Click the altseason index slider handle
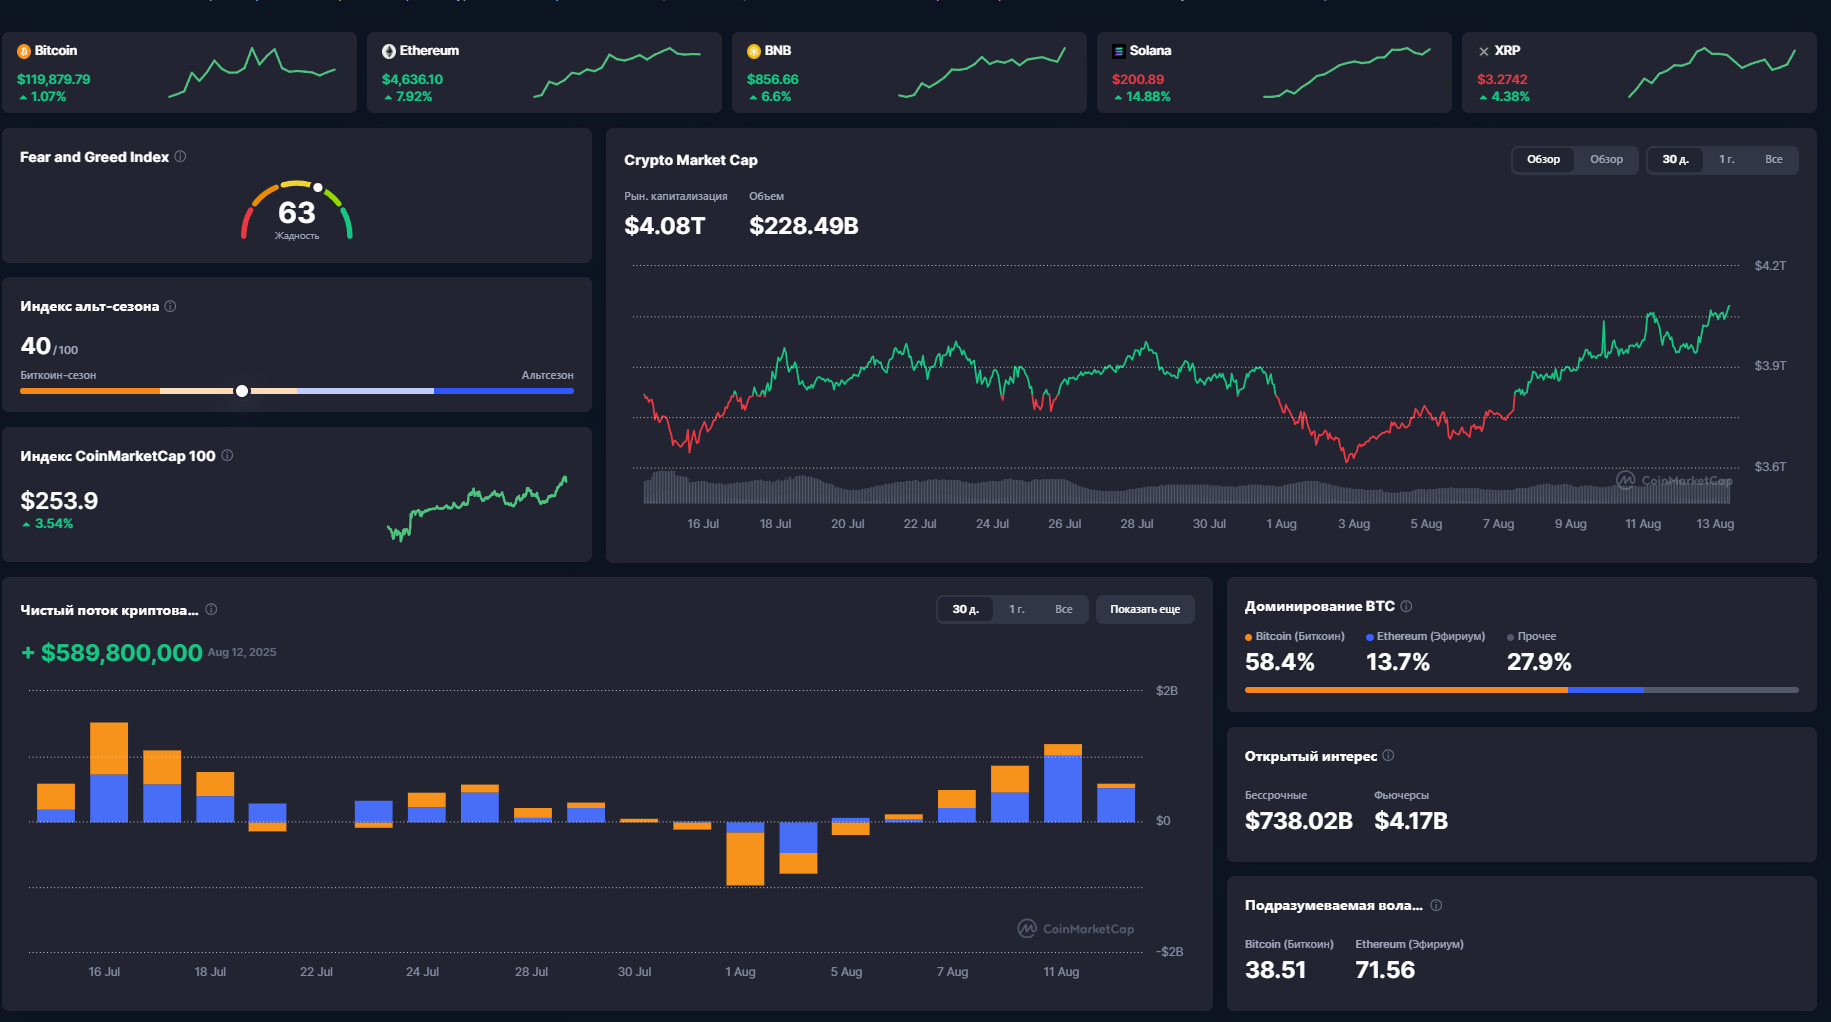Screen dimensions: 1831x1022 (242, 391)
